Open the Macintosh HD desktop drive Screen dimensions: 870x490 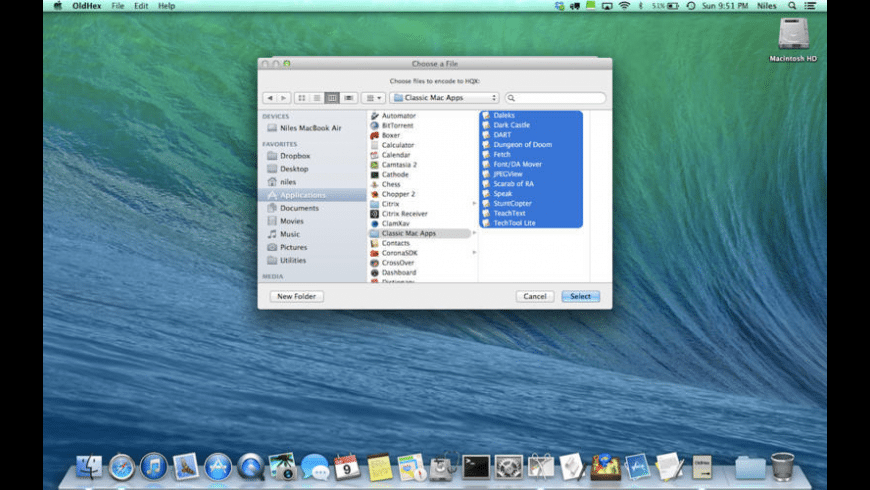(793, 40)
